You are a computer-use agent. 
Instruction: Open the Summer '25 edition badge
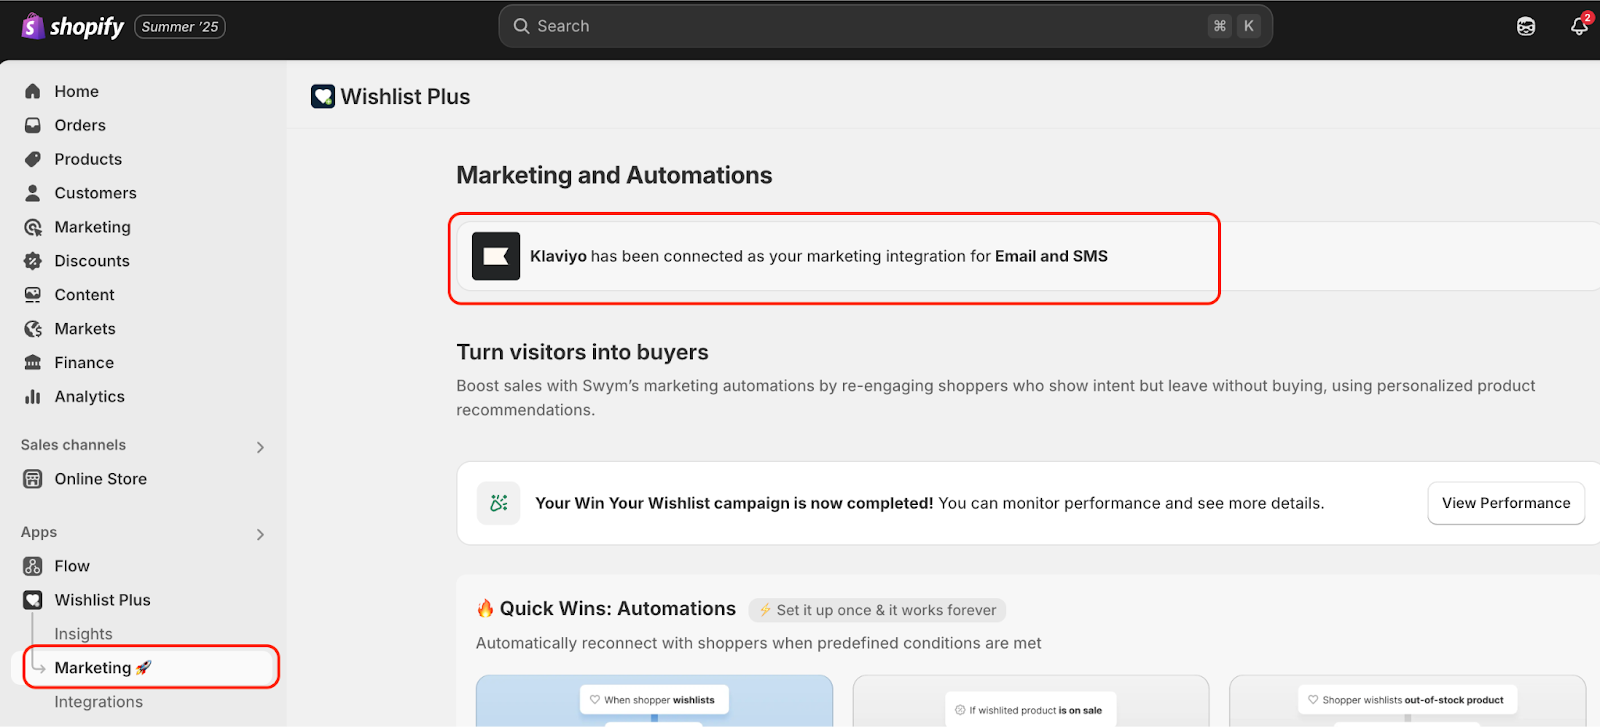pos(180,27)
